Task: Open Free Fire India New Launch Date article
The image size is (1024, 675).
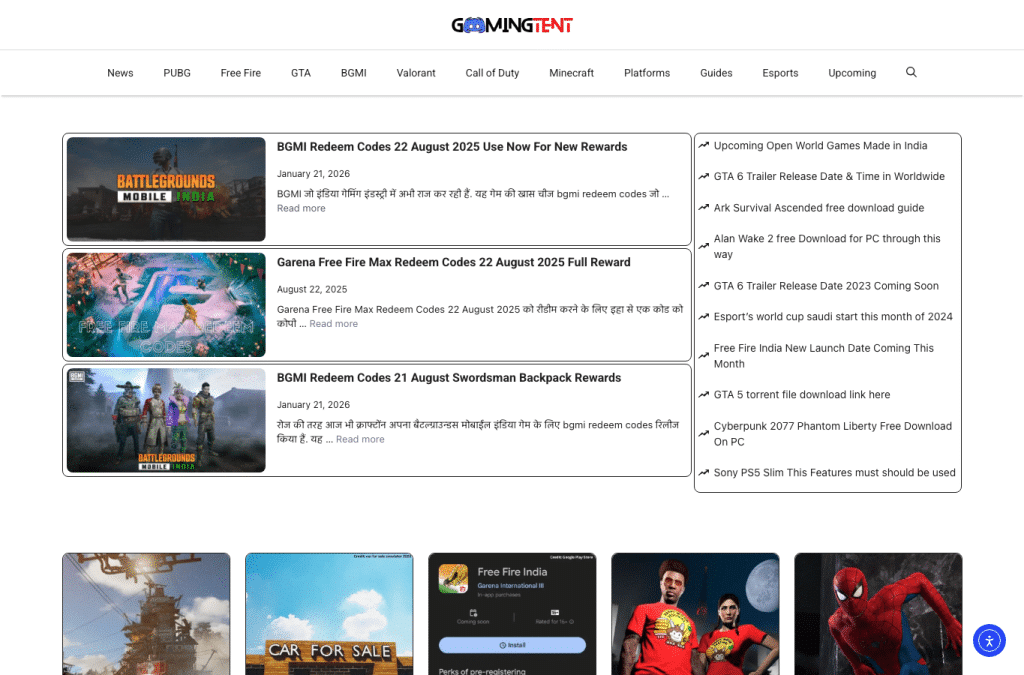Action: (824, 356)
